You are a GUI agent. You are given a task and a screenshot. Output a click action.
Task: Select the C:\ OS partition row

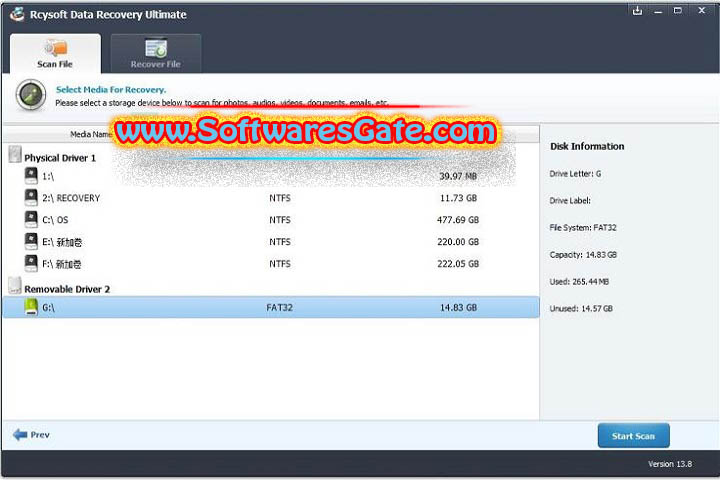click(271, 220)
